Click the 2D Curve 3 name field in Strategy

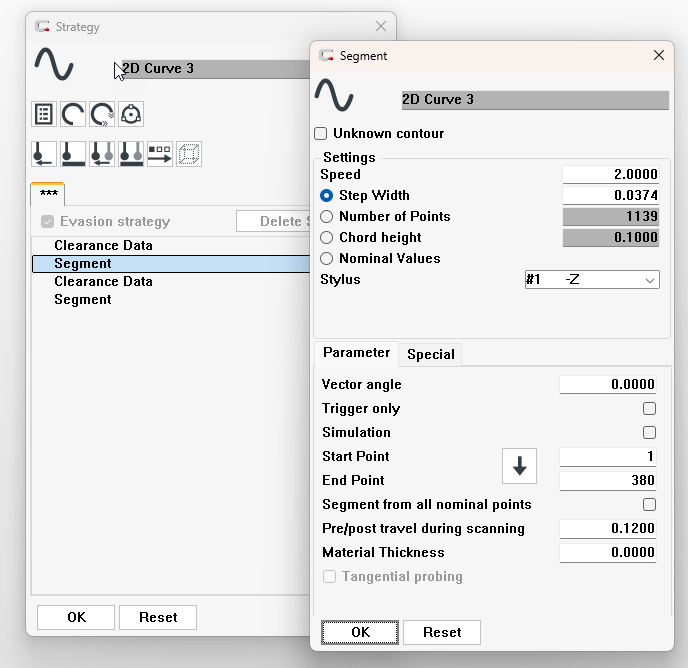pos(216,69)
